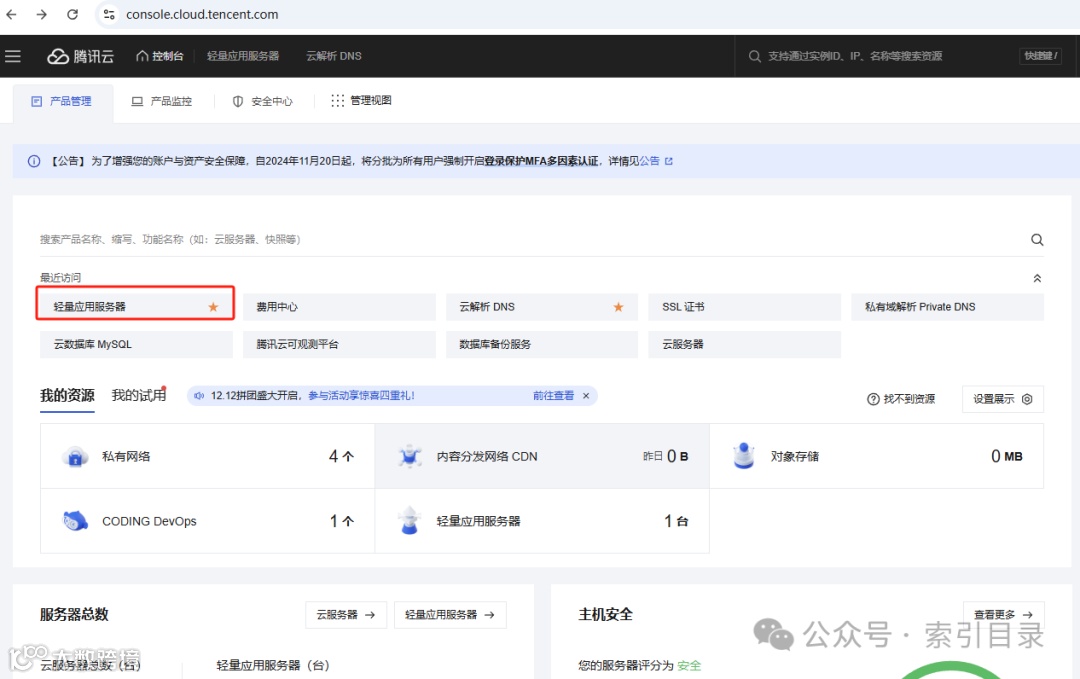The image size is (1080, 679).
Task: Toggle favorite star on 轻量应用服务器
Action: (214, 307)
